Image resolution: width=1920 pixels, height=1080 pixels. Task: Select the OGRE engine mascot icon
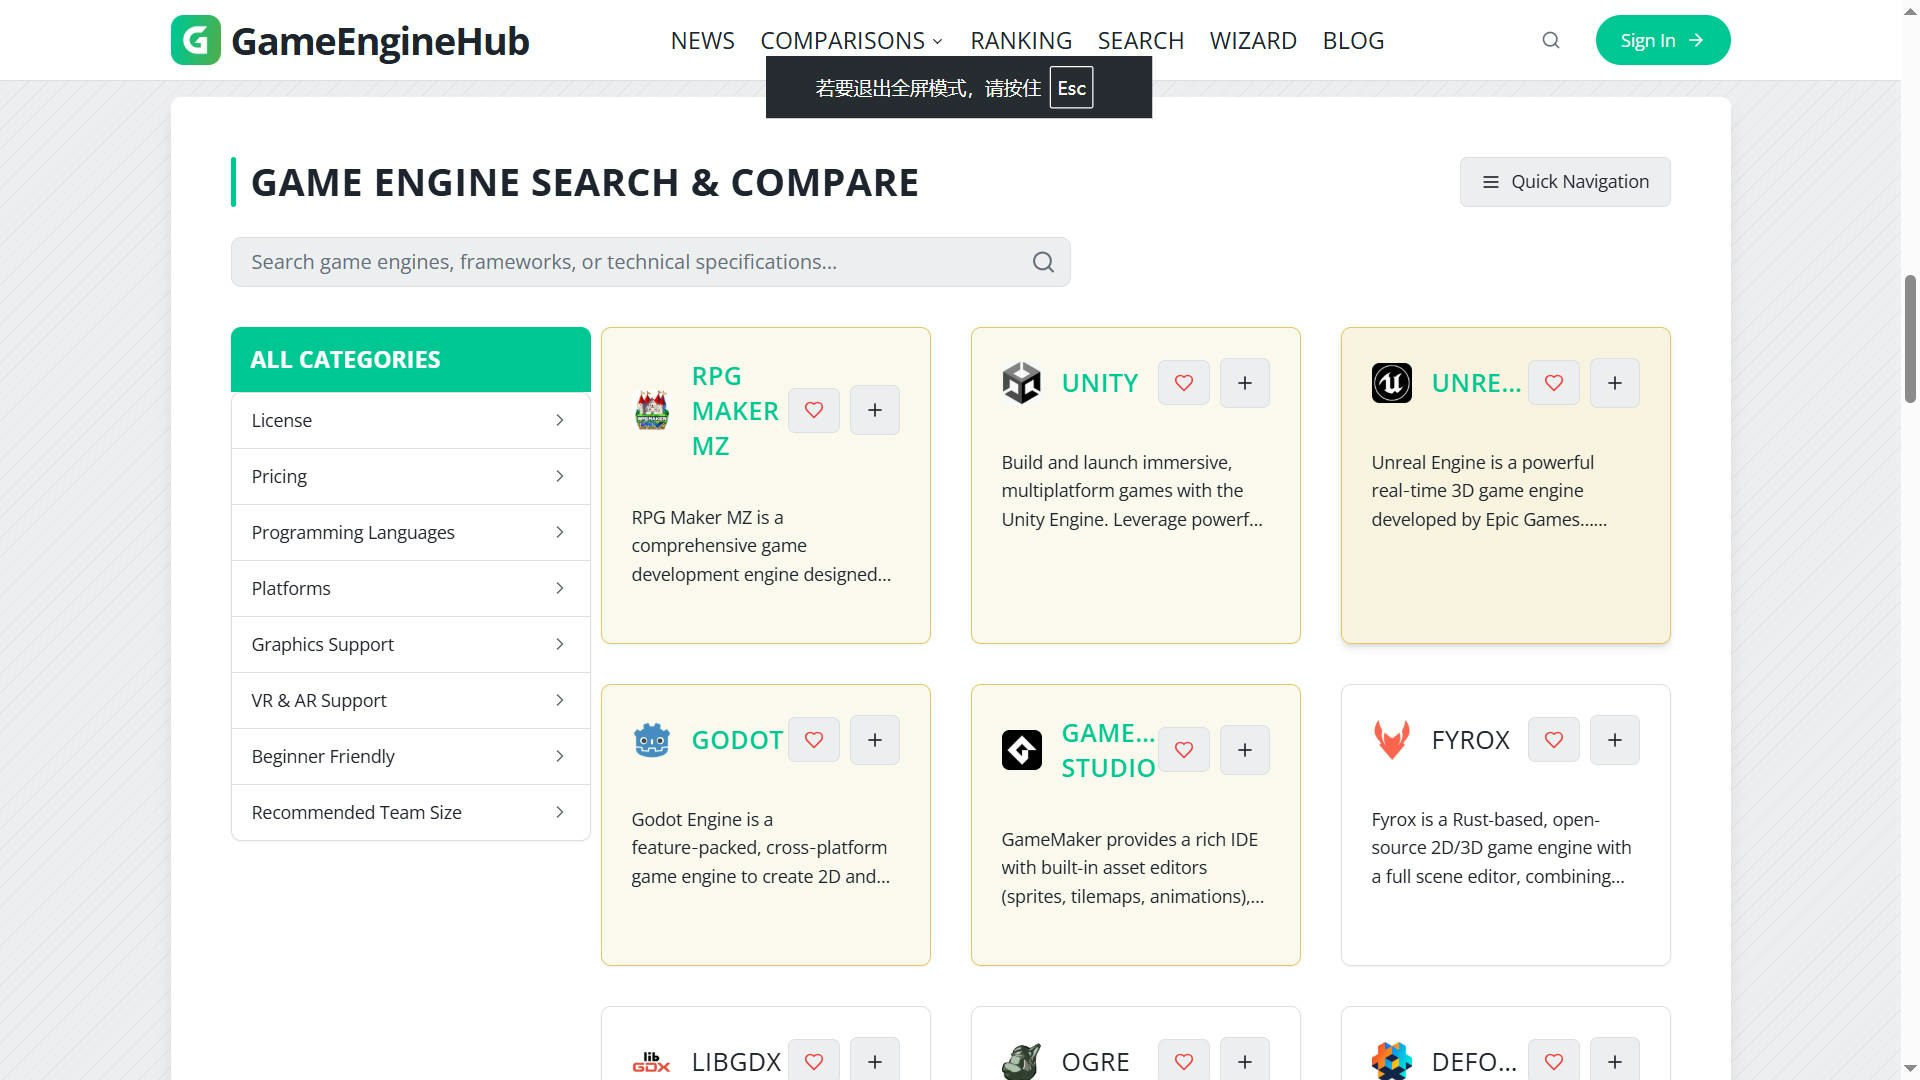(x=1021, y=1062)
